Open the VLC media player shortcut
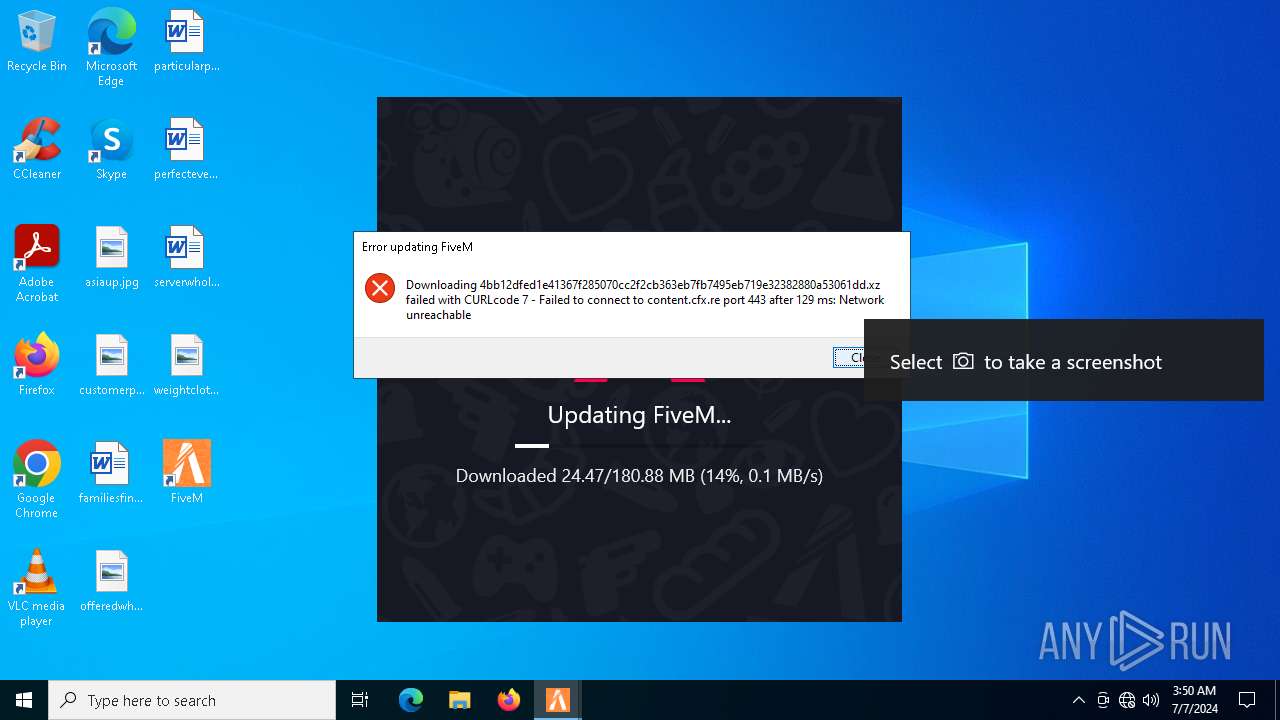 [x=37, y=587]
